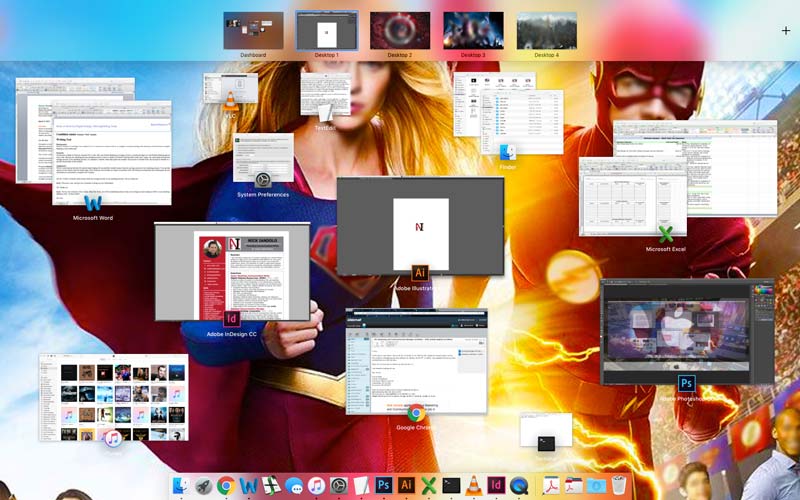Select the InDesign resume document window
The image size is (800, 500).
(x=232, y=271)
